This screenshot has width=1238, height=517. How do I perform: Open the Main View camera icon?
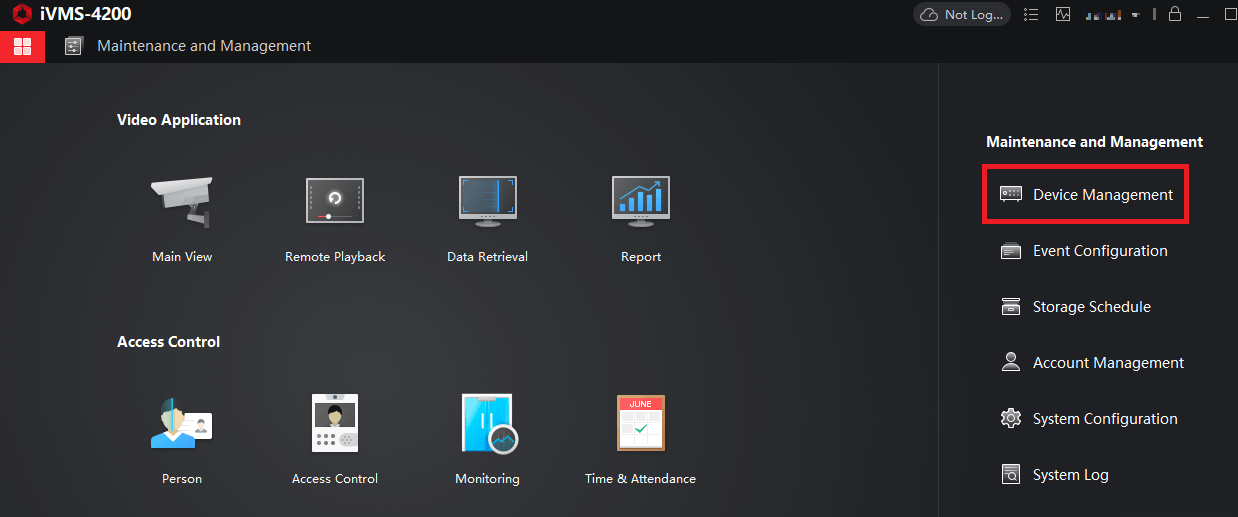pos(182,202)
